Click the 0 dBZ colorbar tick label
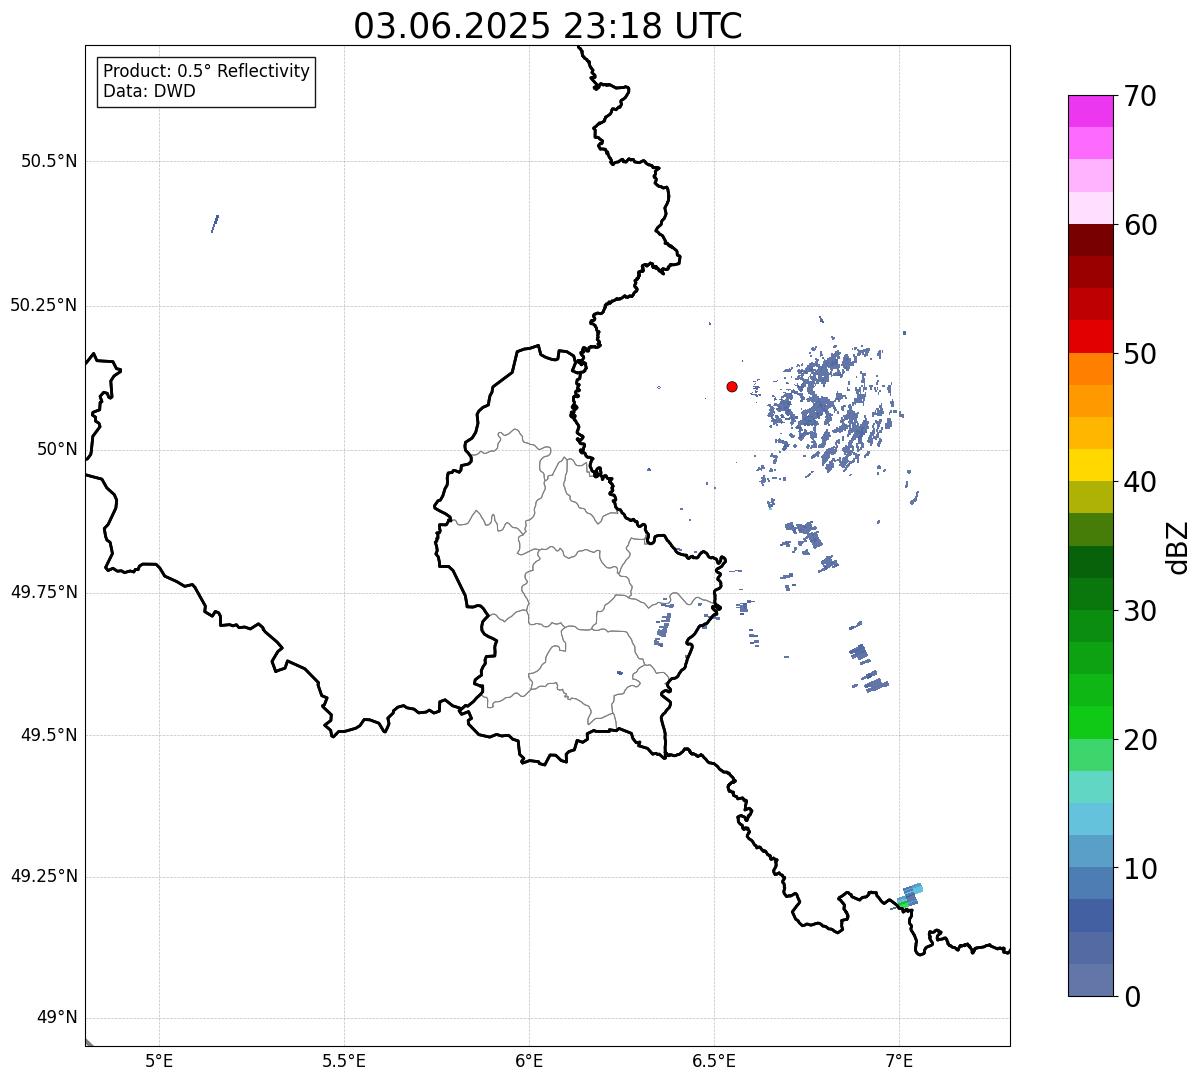The width and height of the screenshot is (1202, 1081). (x=1133, y=997)
